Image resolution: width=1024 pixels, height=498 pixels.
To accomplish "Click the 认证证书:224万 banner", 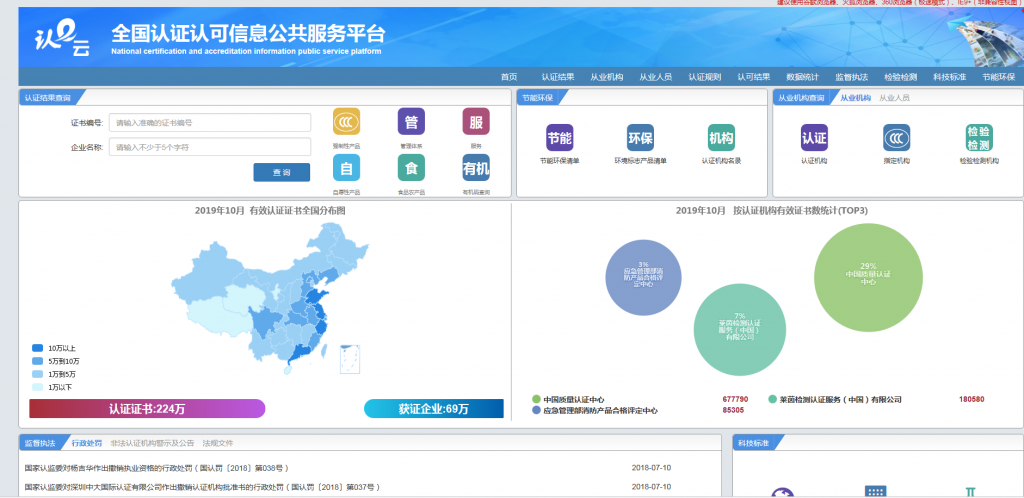I will (147, 409).
